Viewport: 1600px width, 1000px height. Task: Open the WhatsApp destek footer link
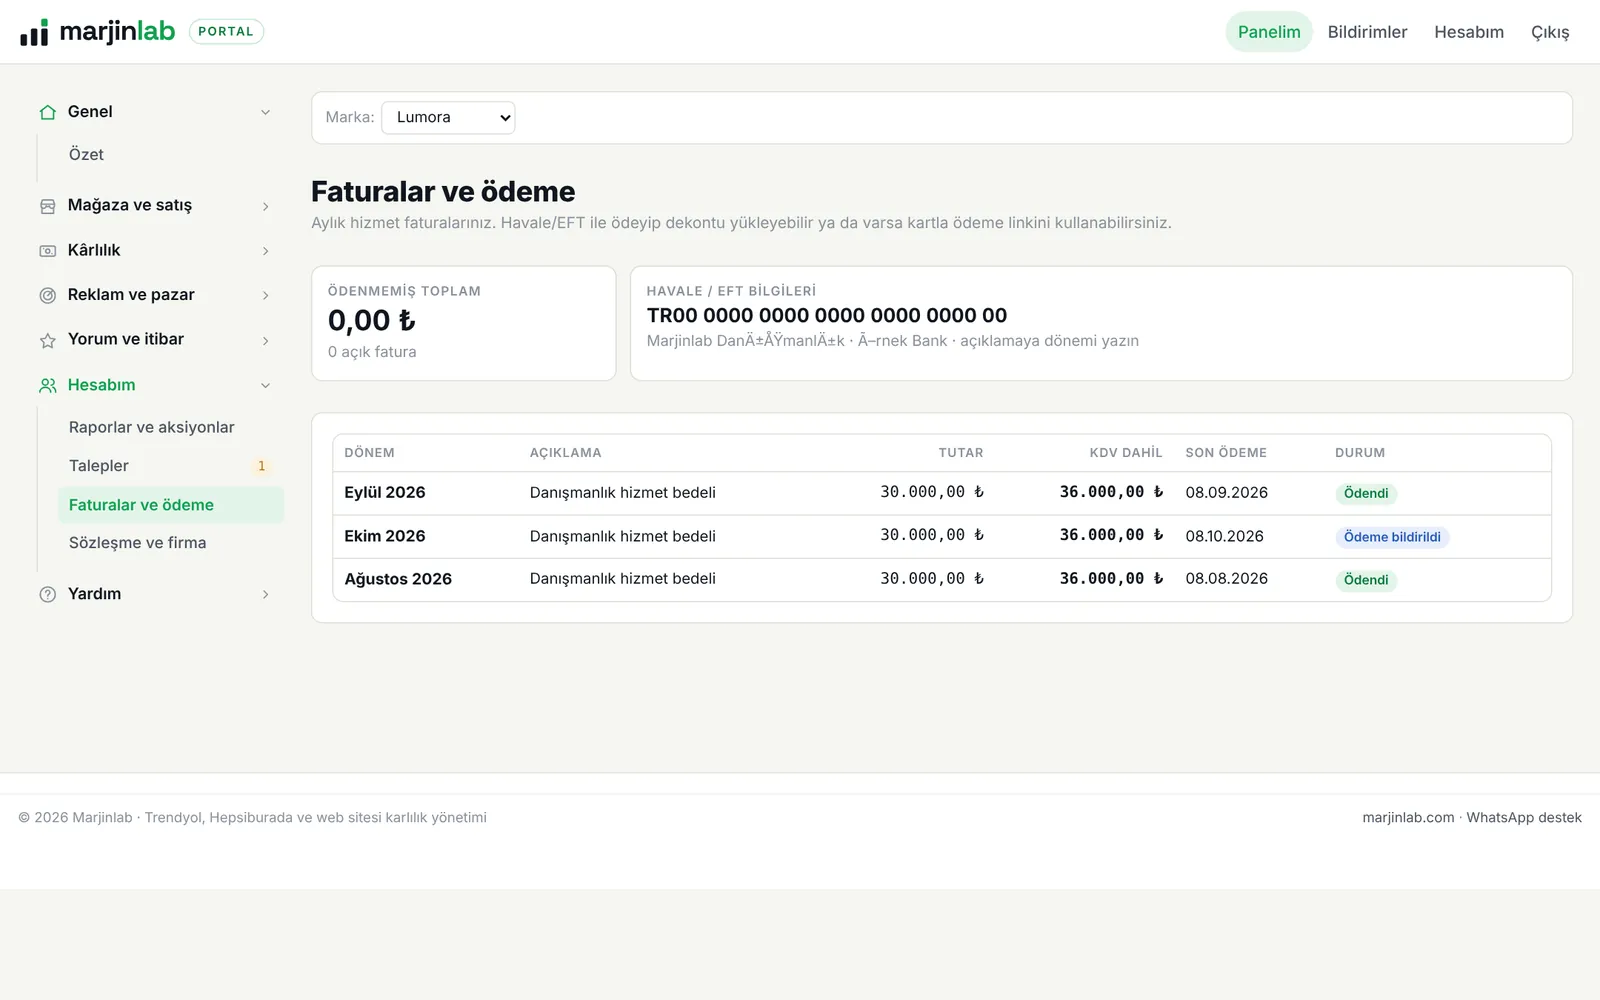point(1524,817)
